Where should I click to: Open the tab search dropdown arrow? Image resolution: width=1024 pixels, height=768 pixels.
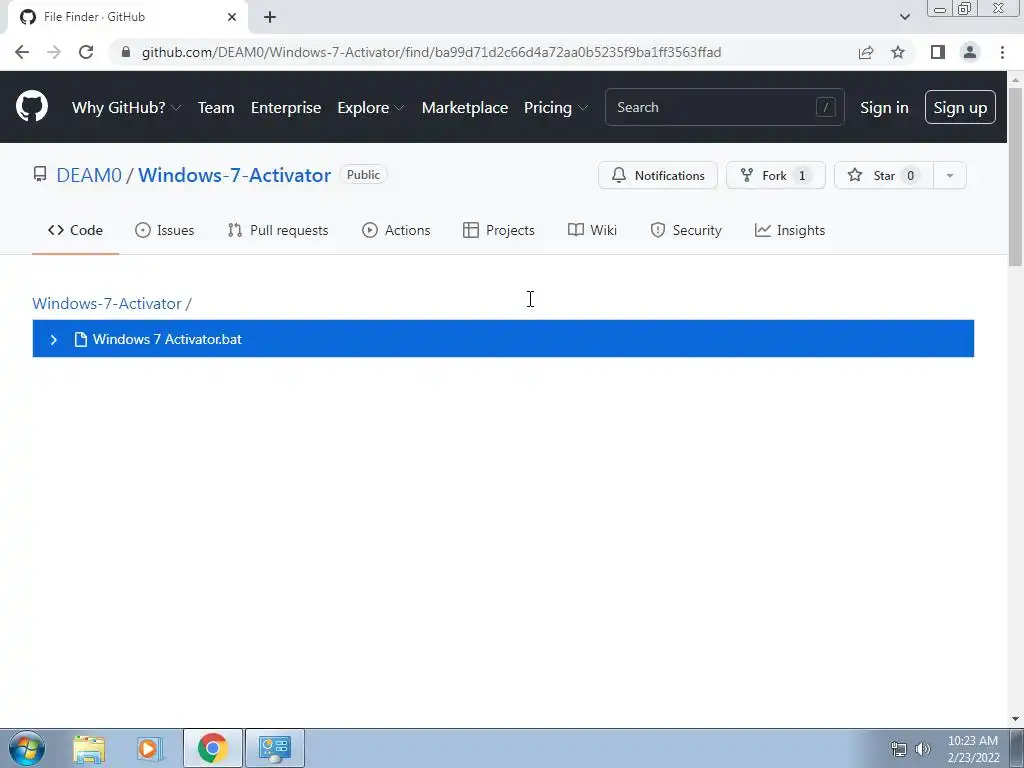pos(904,17)
